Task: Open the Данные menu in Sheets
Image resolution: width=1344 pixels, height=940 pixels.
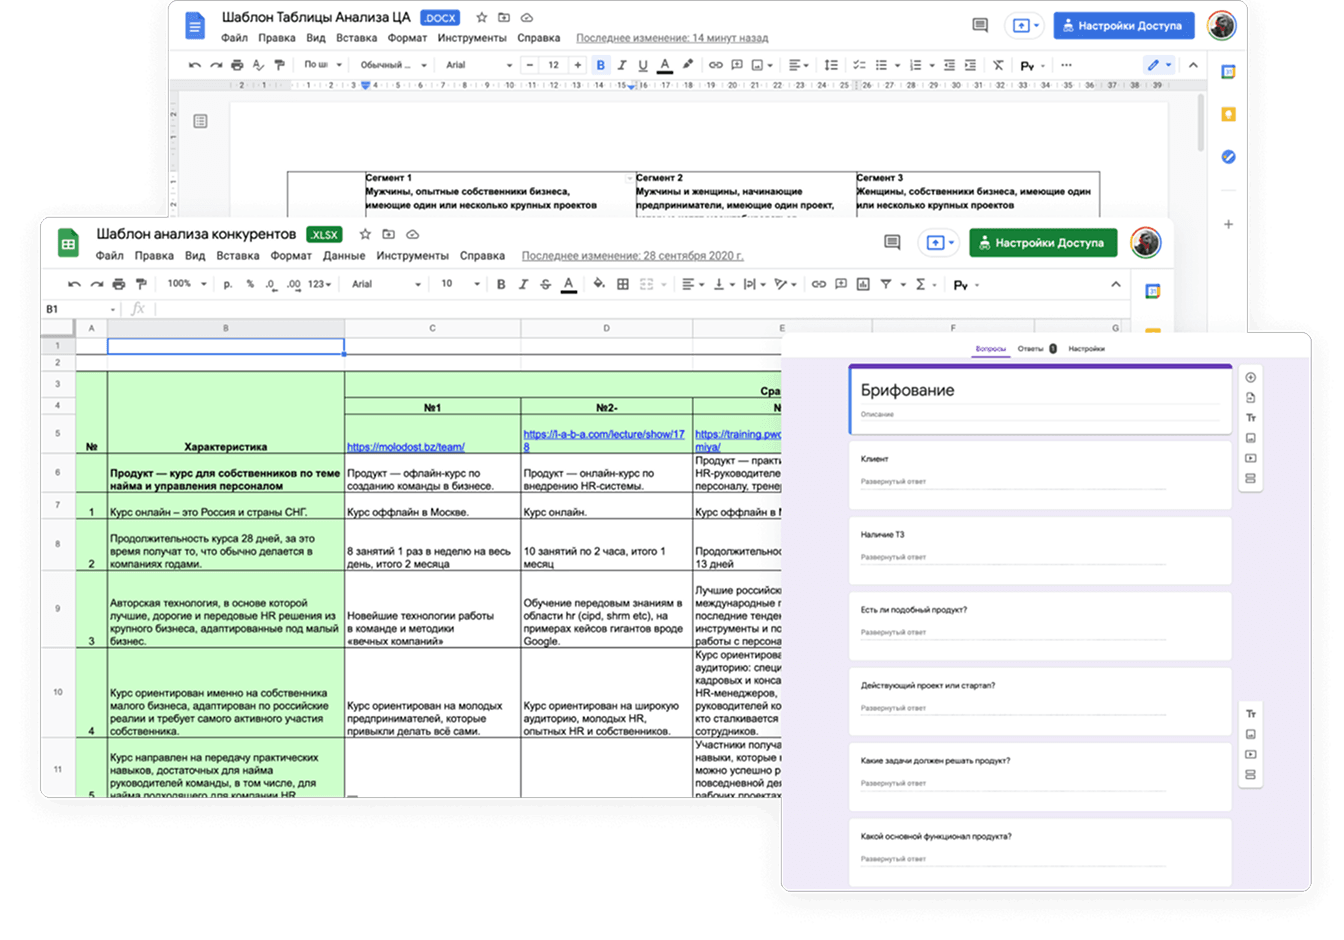Action: [x=344, y=256]
